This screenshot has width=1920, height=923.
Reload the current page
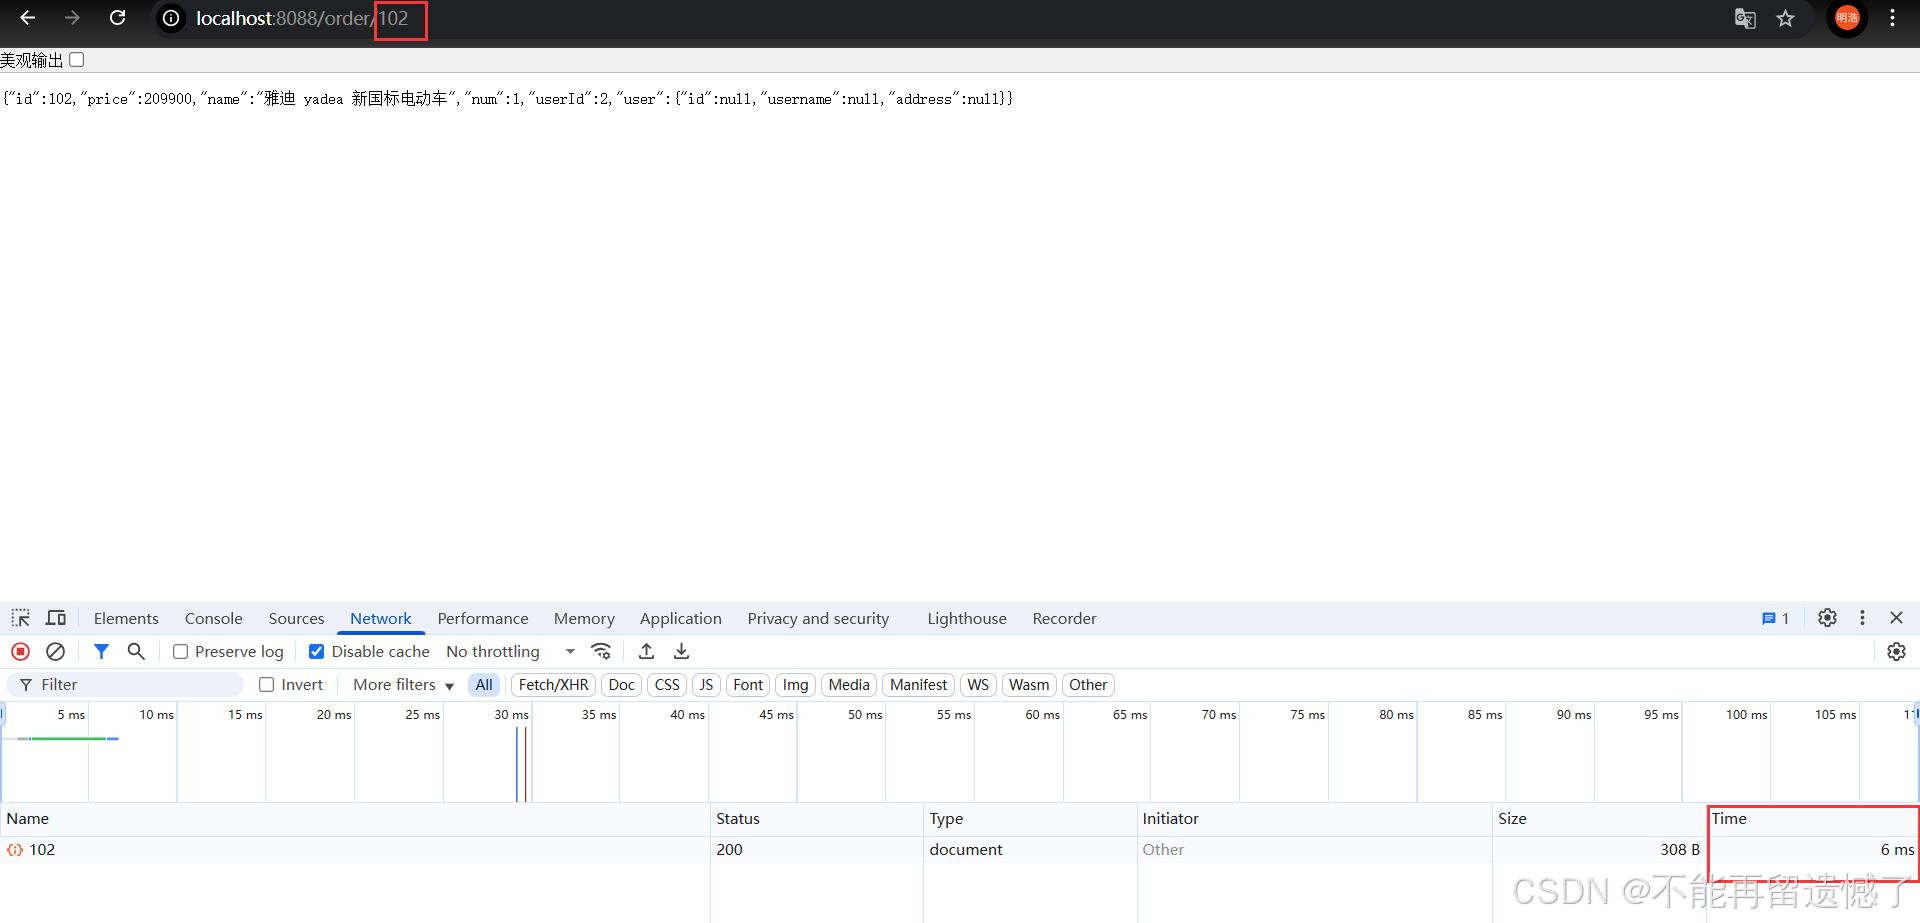point(117,18)
